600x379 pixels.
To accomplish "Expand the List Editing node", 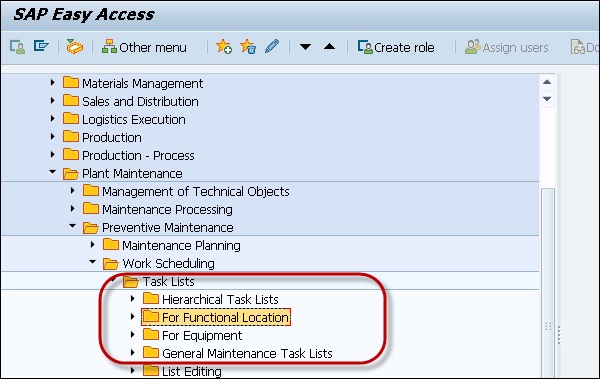I will [132, 370].
